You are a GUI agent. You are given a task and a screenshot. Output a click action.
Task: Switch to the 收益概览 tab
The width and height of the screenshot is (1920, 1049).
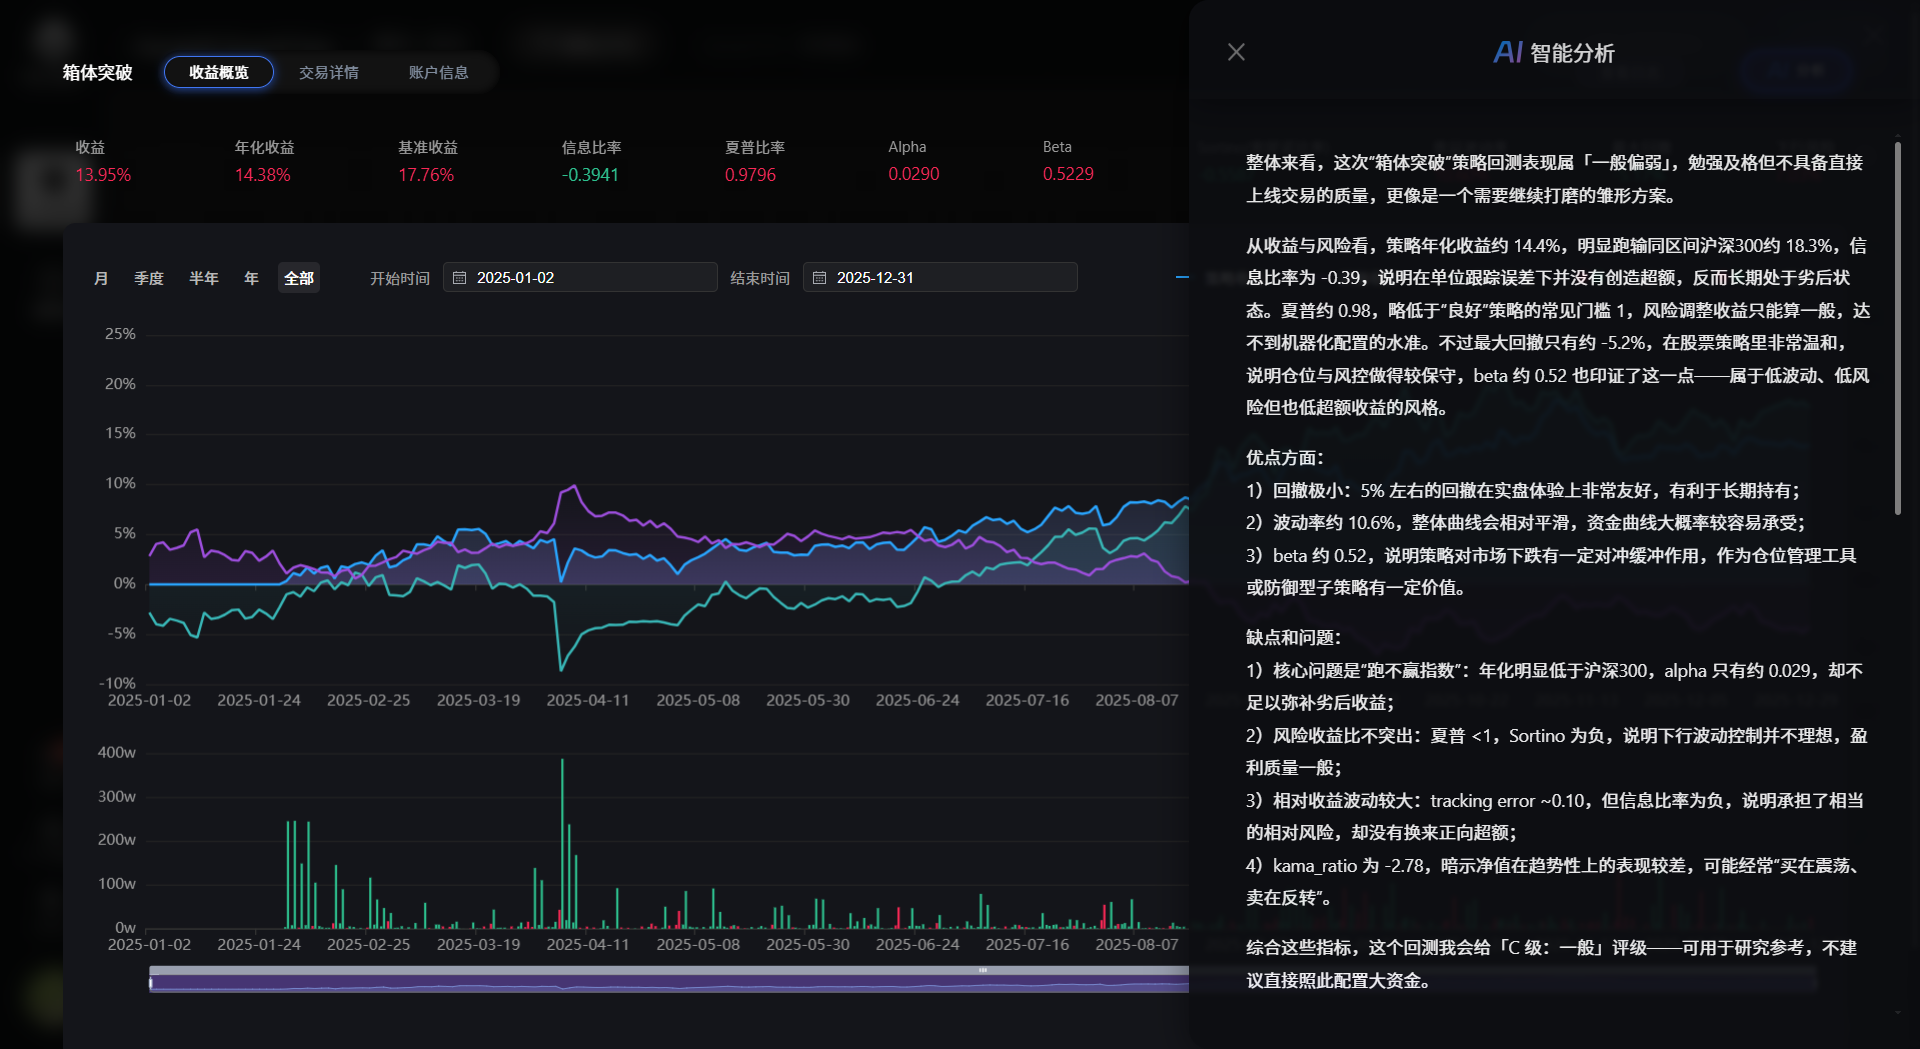(219, 72)
